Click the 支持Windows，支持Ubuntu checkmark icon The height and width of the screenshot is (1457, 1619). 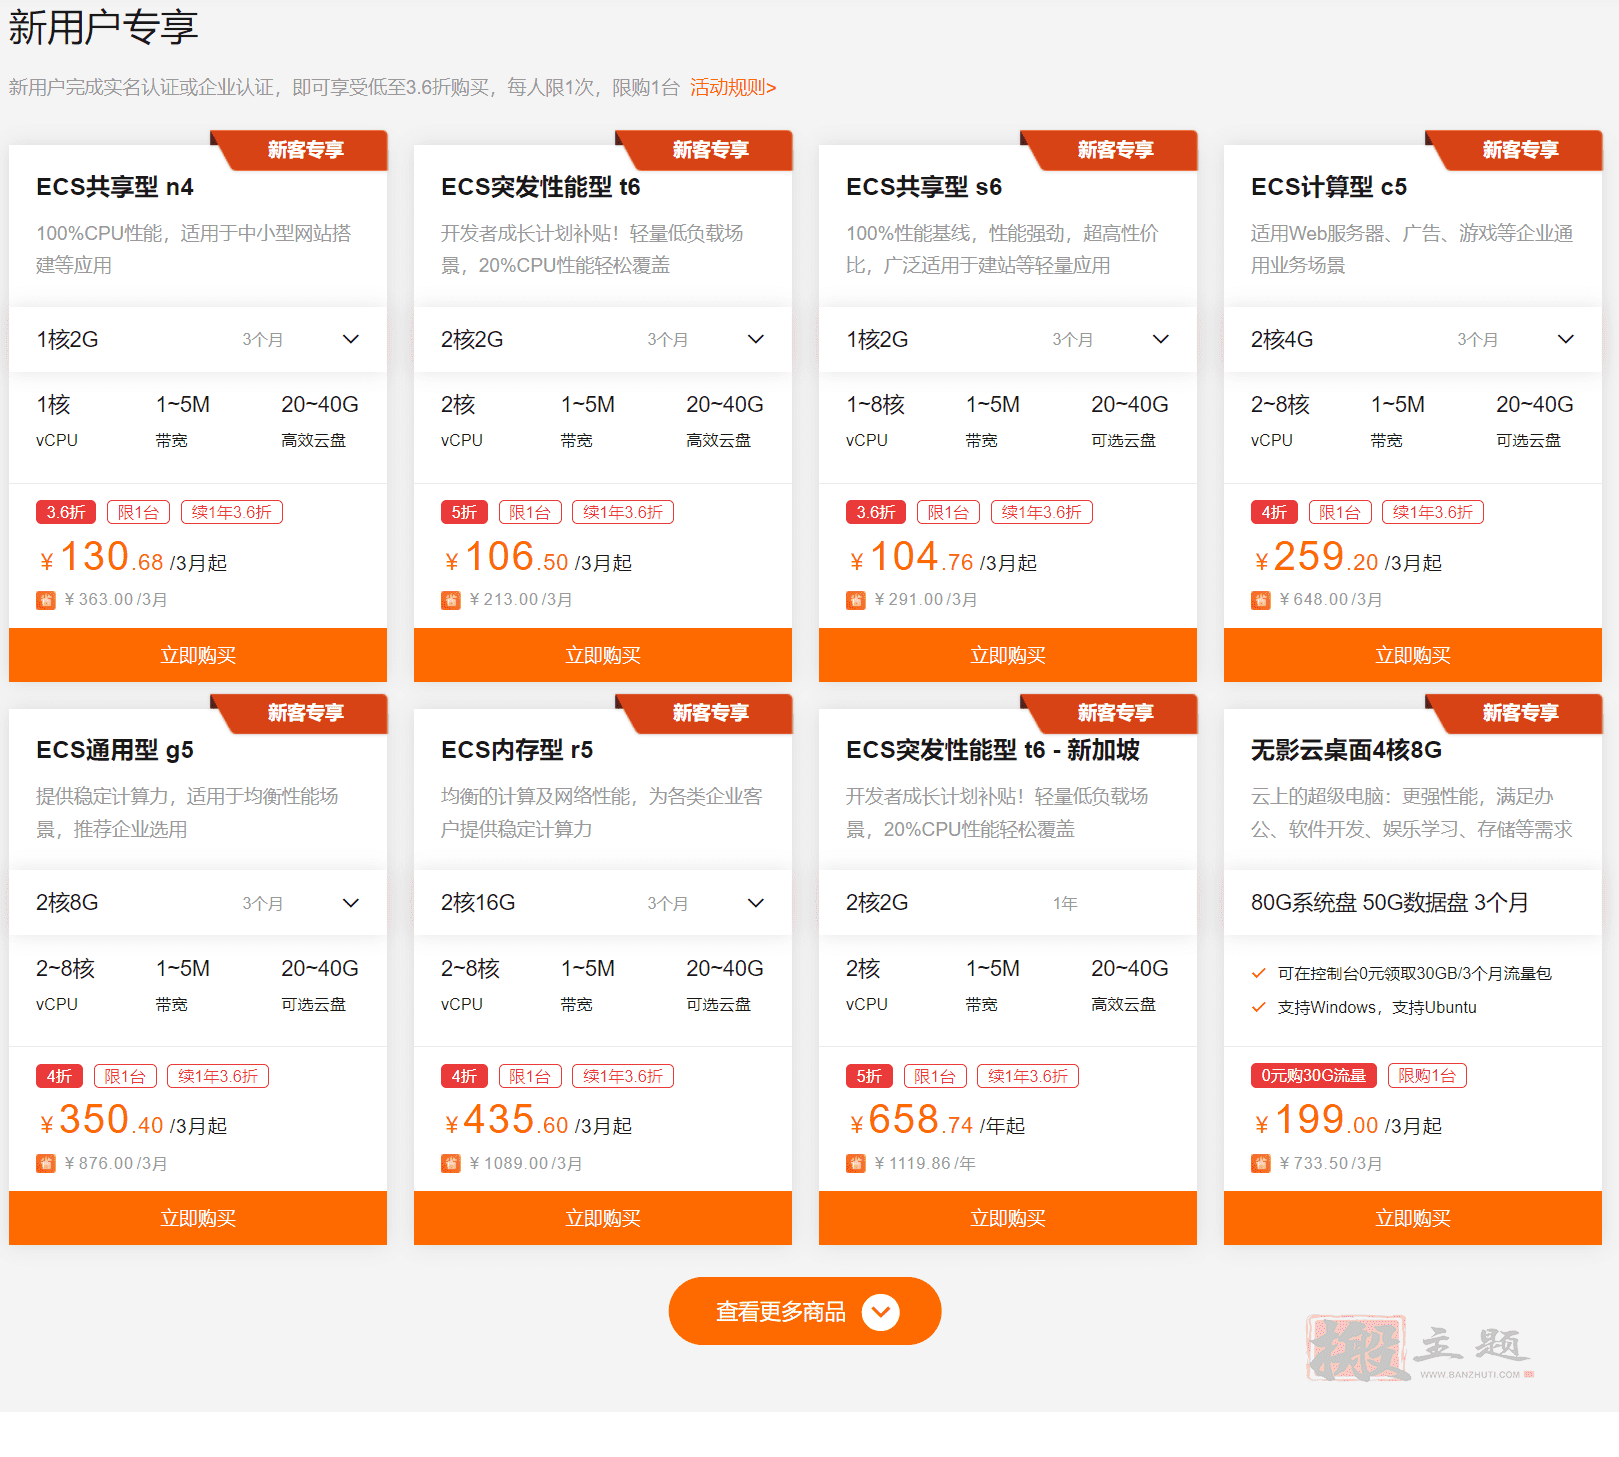tap(1259, 1007)
